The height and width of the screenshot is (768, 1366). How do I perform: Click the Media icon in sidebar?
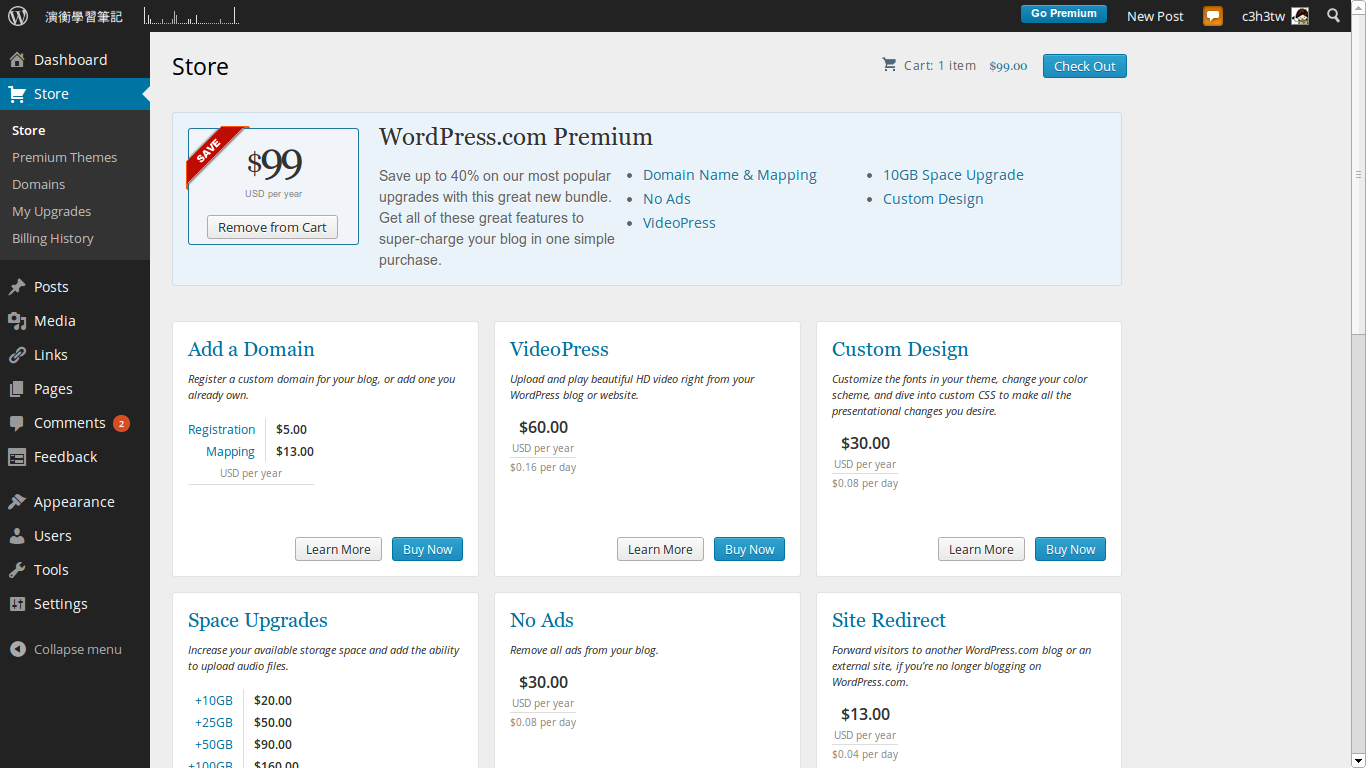coord(17,321)
